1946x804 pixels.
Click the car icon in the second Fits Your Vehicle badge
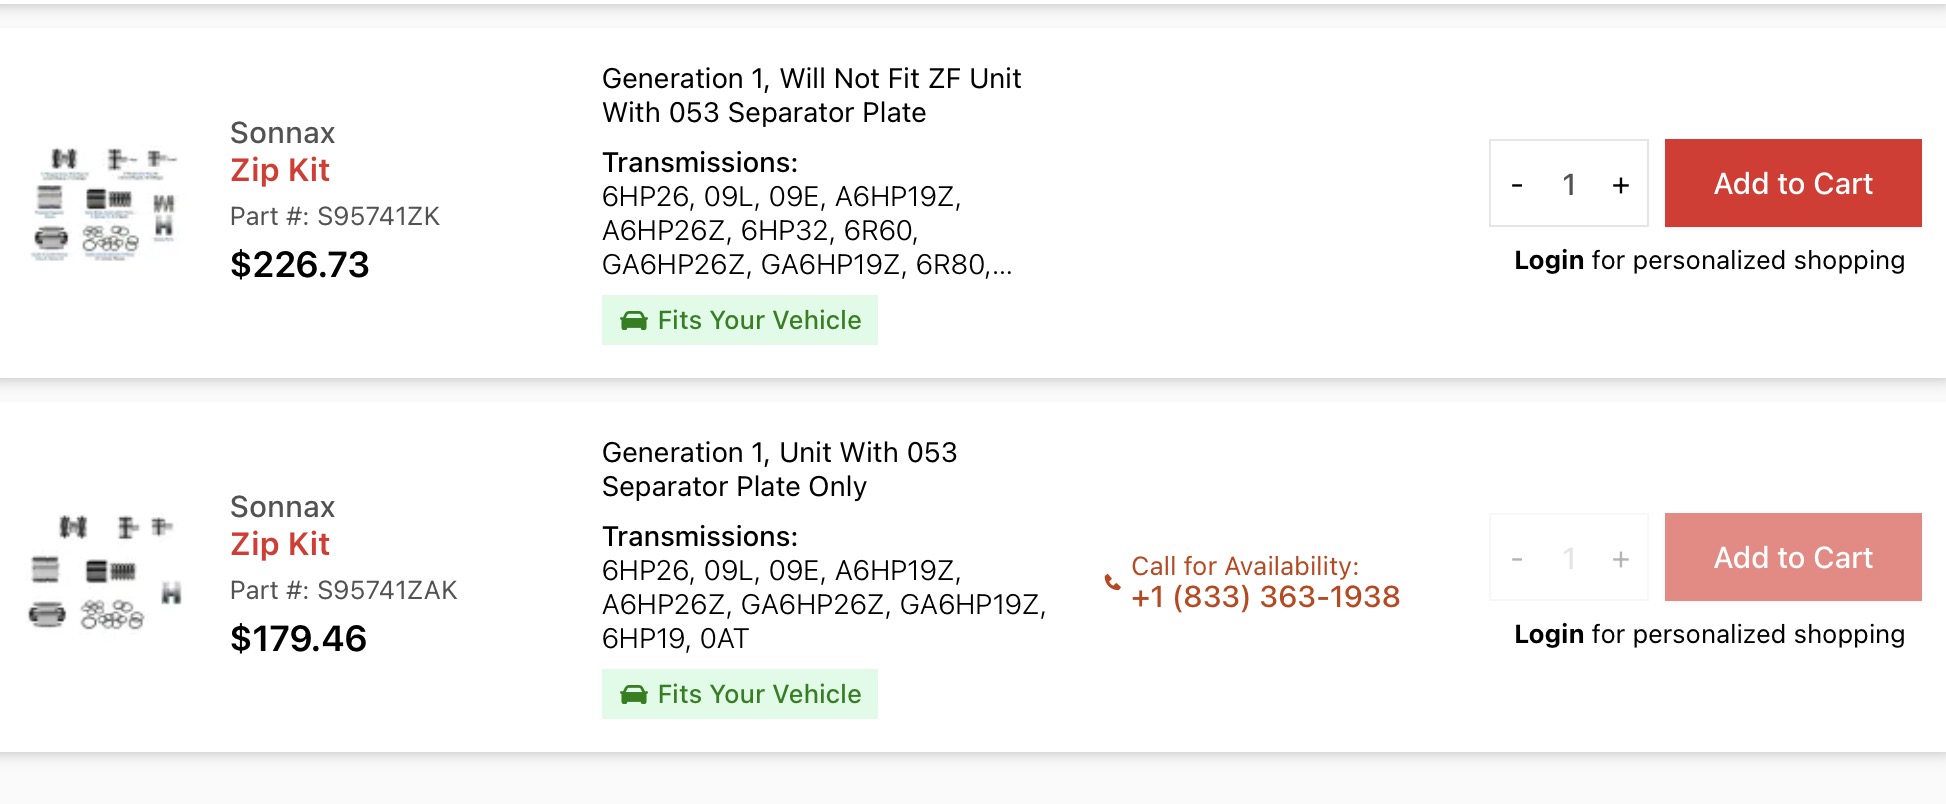click(634, 694)
